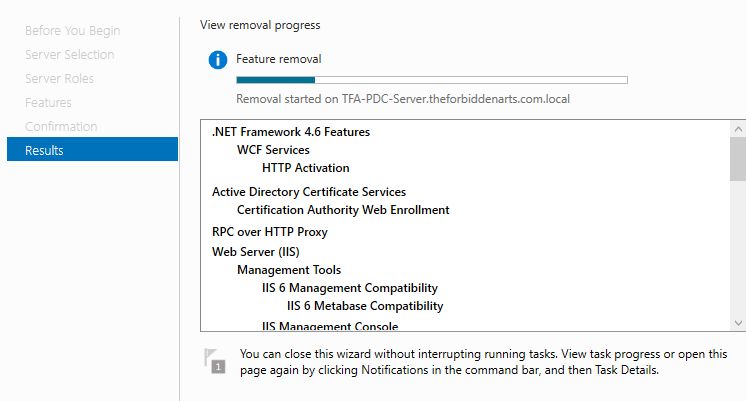Select Active Directory Certificate Services

click(x=309, y=192)
